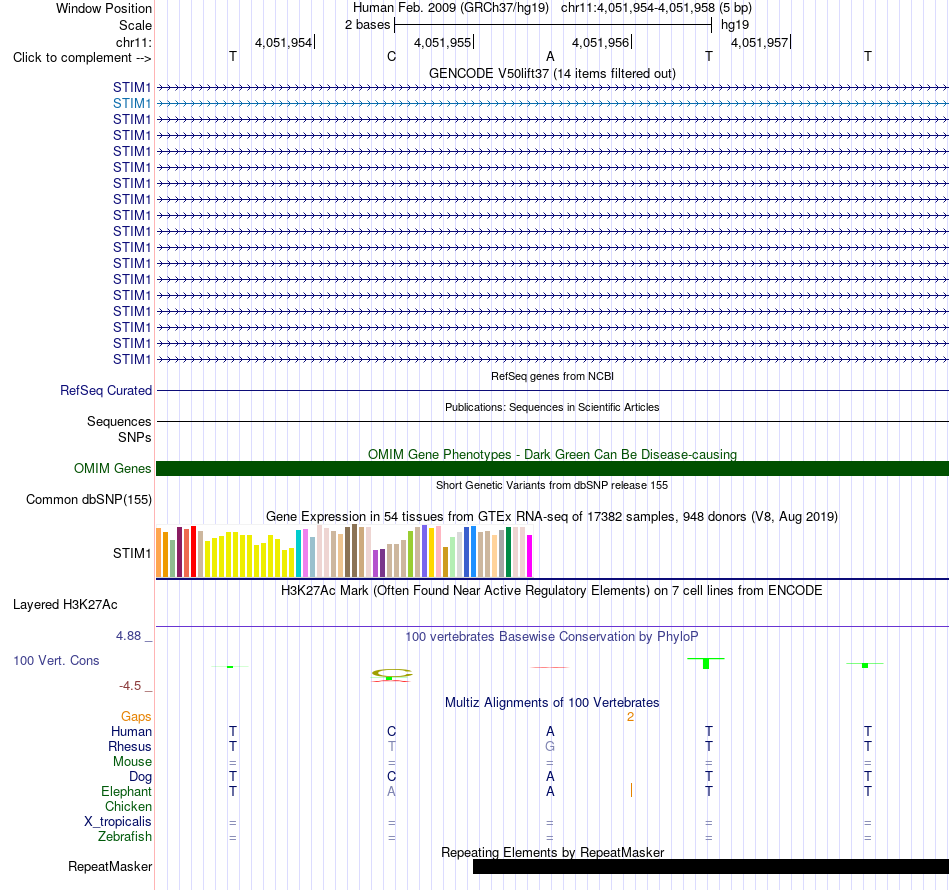
Task: Click the RepeatMasker track label
Action: click(110, 866)
